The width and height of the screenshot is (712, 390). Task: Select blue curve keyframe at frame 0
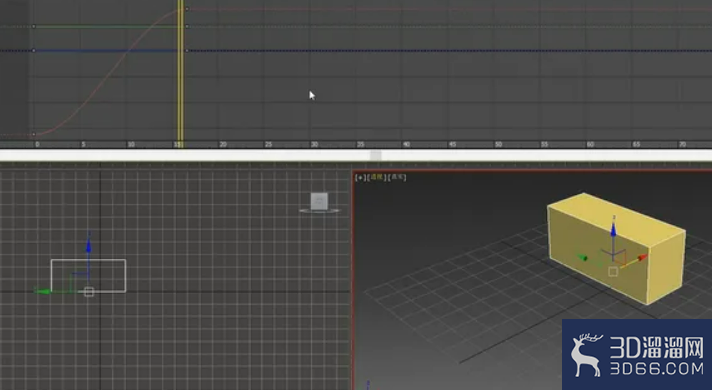pyautogui.click(x=34, y=50)
